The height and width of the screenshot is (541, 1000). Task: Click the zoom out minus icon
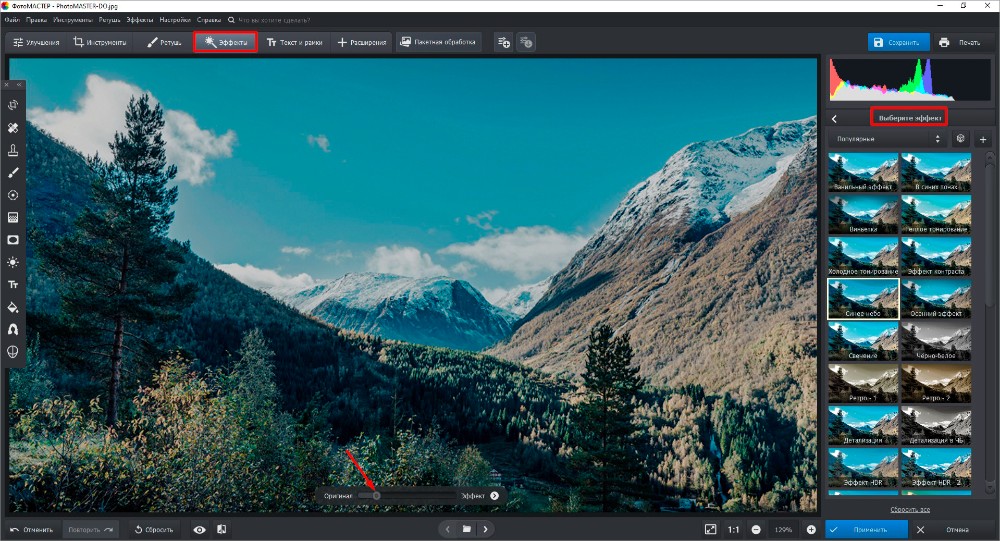(756, 529)
